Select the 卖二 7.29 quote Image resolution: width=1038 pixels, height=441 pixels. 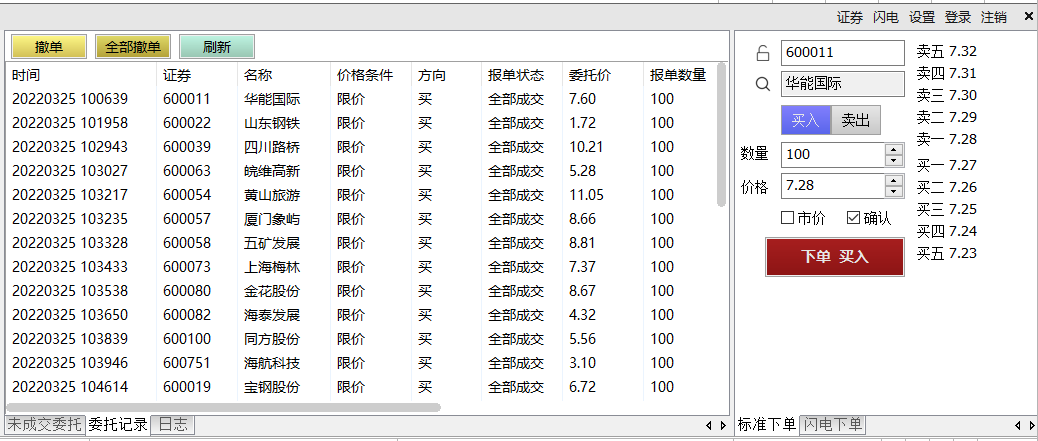click(x=947, y=117)
